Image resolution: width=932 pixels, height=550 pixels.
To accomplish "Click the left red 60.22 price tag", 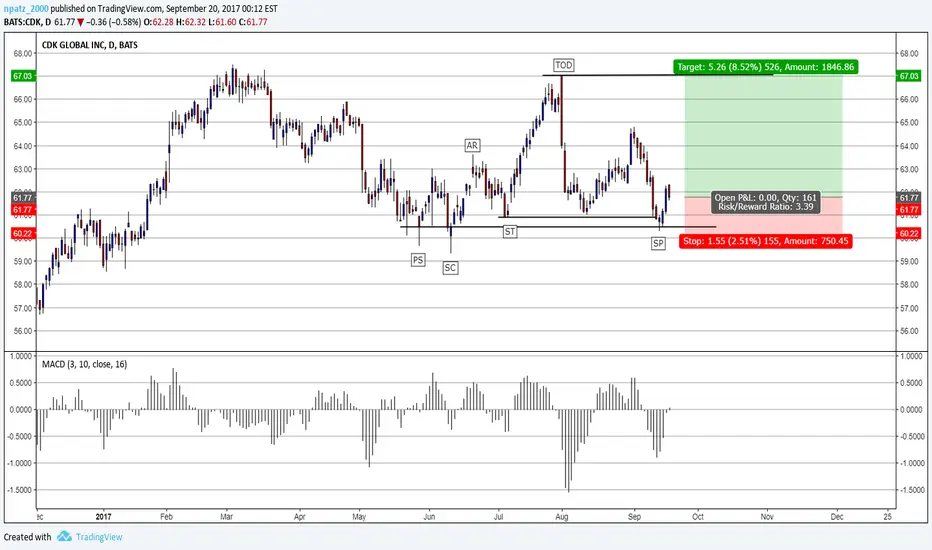I will tap(23, 234).
